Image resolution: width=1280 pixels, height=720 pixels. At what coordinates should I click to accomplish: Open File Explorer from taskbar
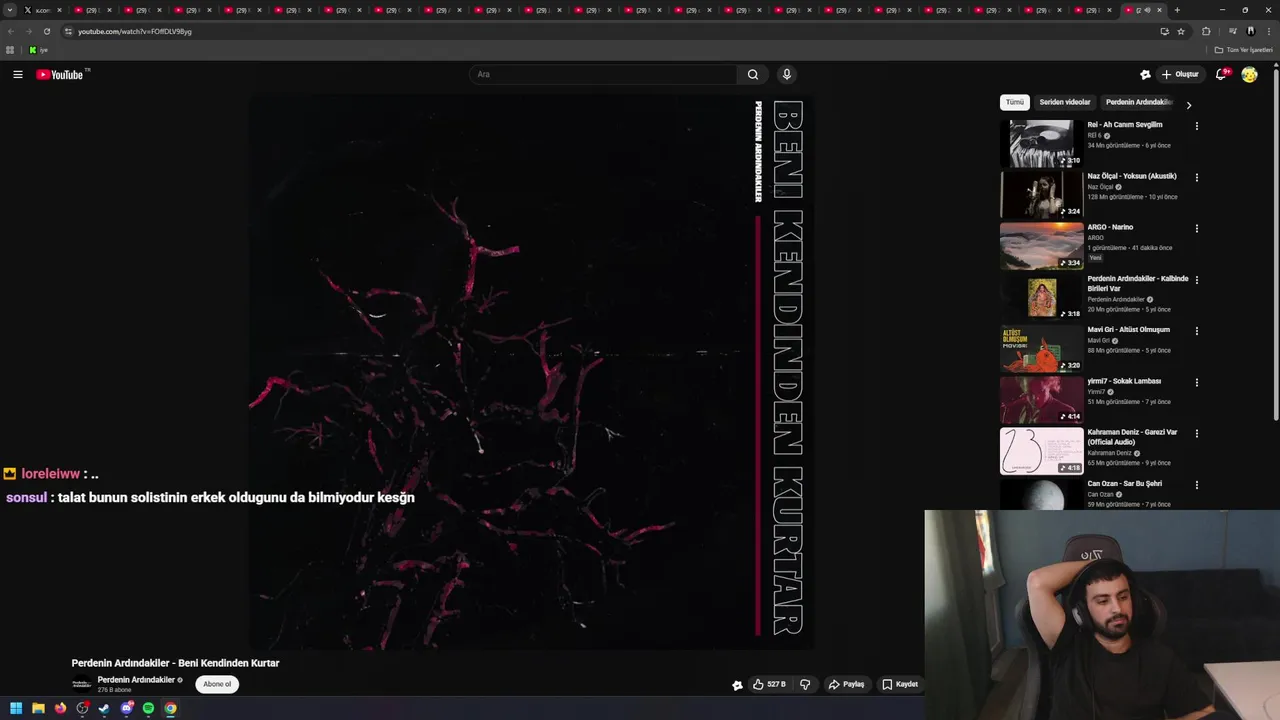tap(38, 708)
